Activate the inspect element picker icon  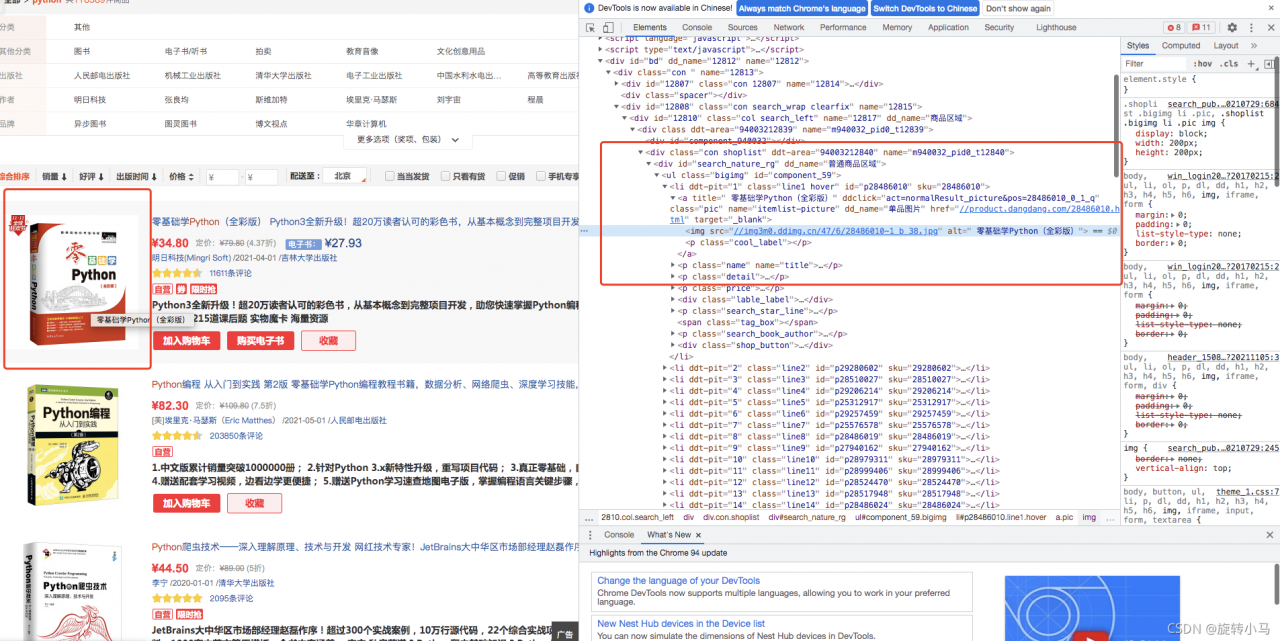pos(589,27)
